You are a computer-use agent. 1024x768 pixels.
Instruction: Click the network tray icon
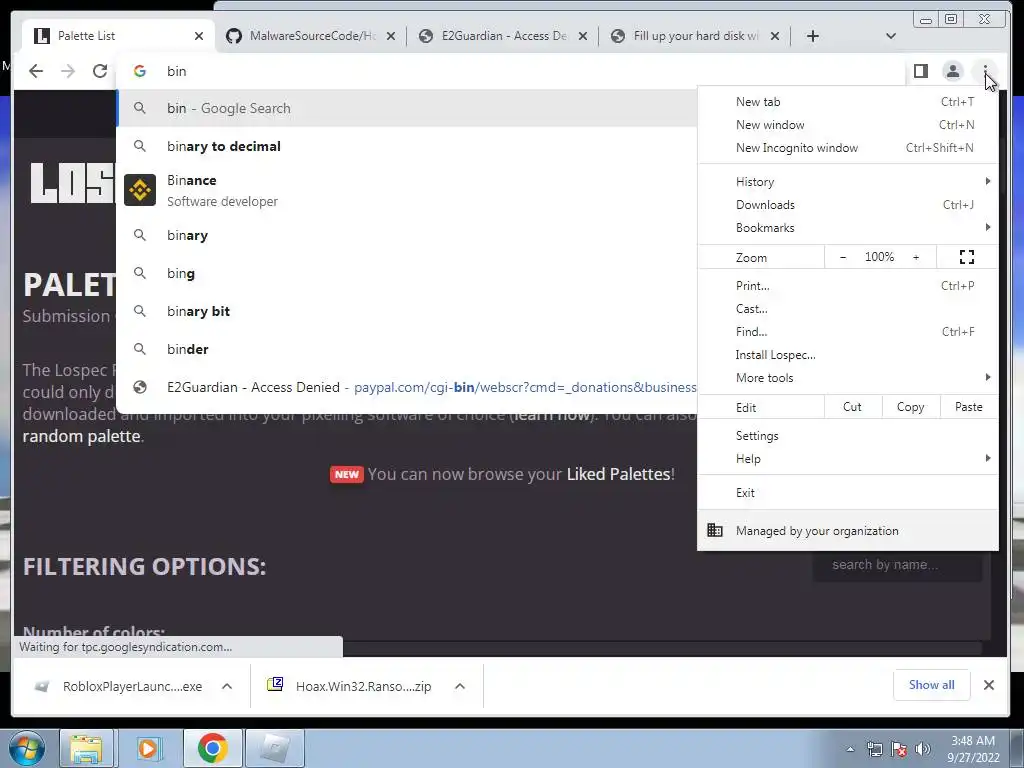click(874, 749)
